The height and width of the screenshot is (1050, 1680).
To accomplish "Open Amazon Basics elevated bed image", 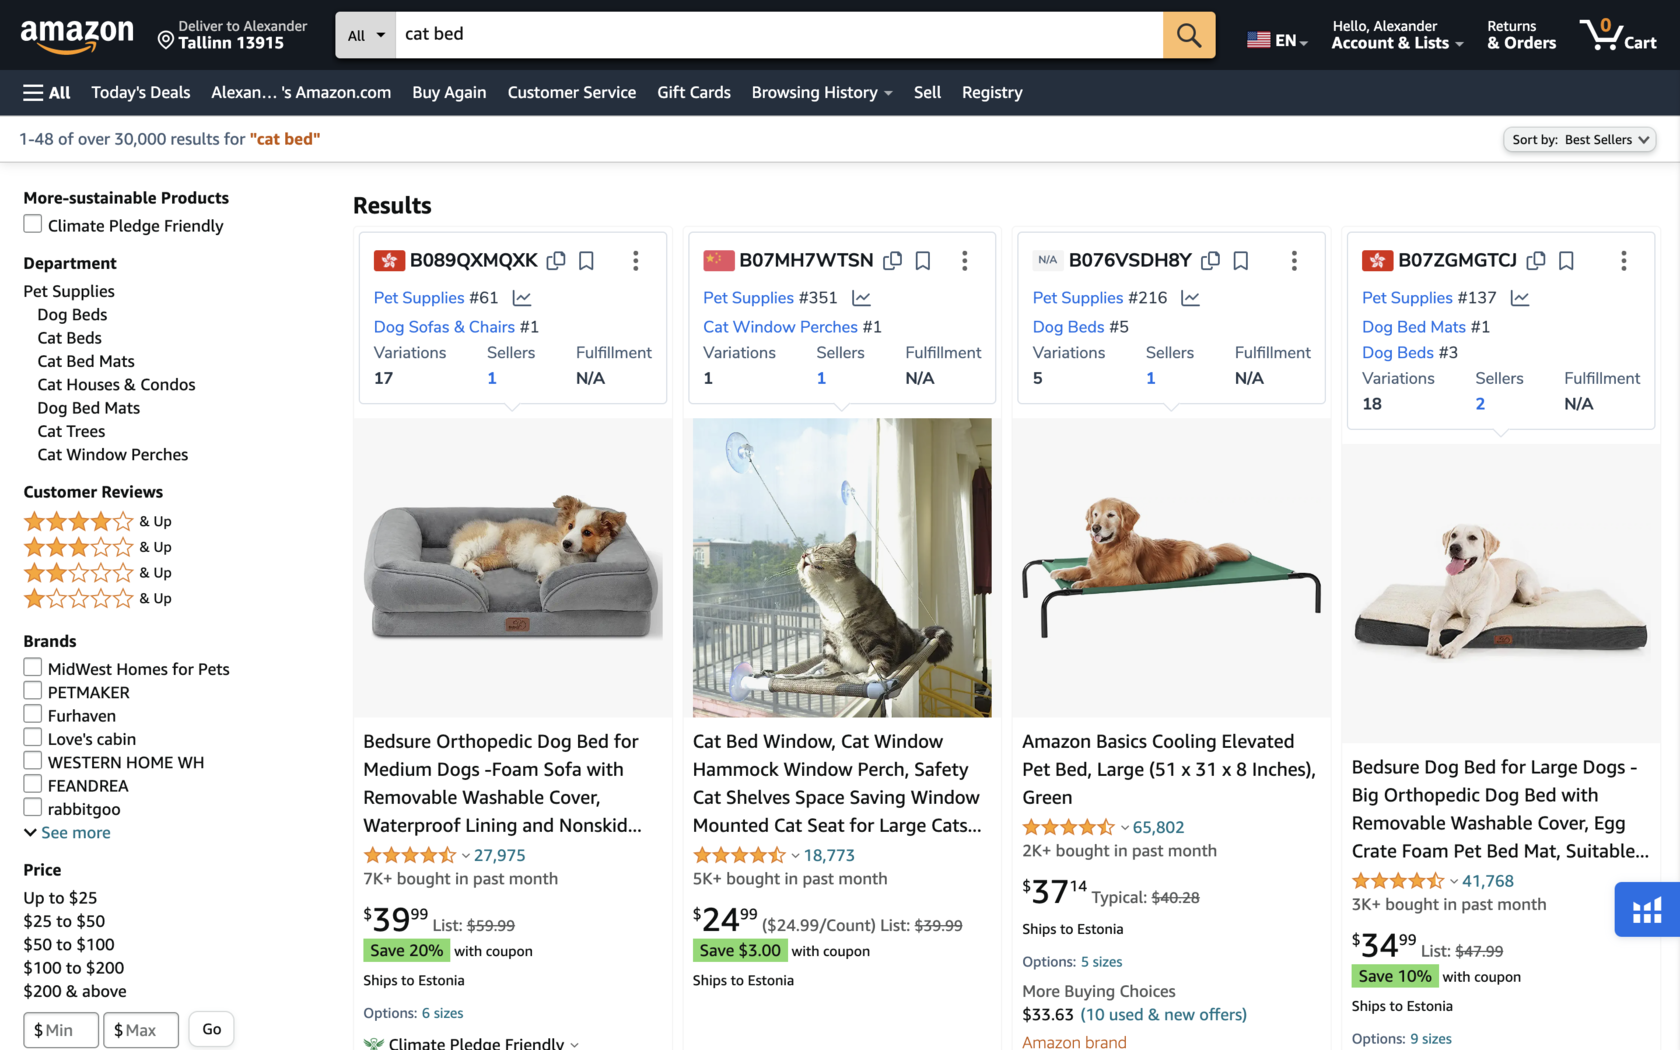I will point(1171,568).
